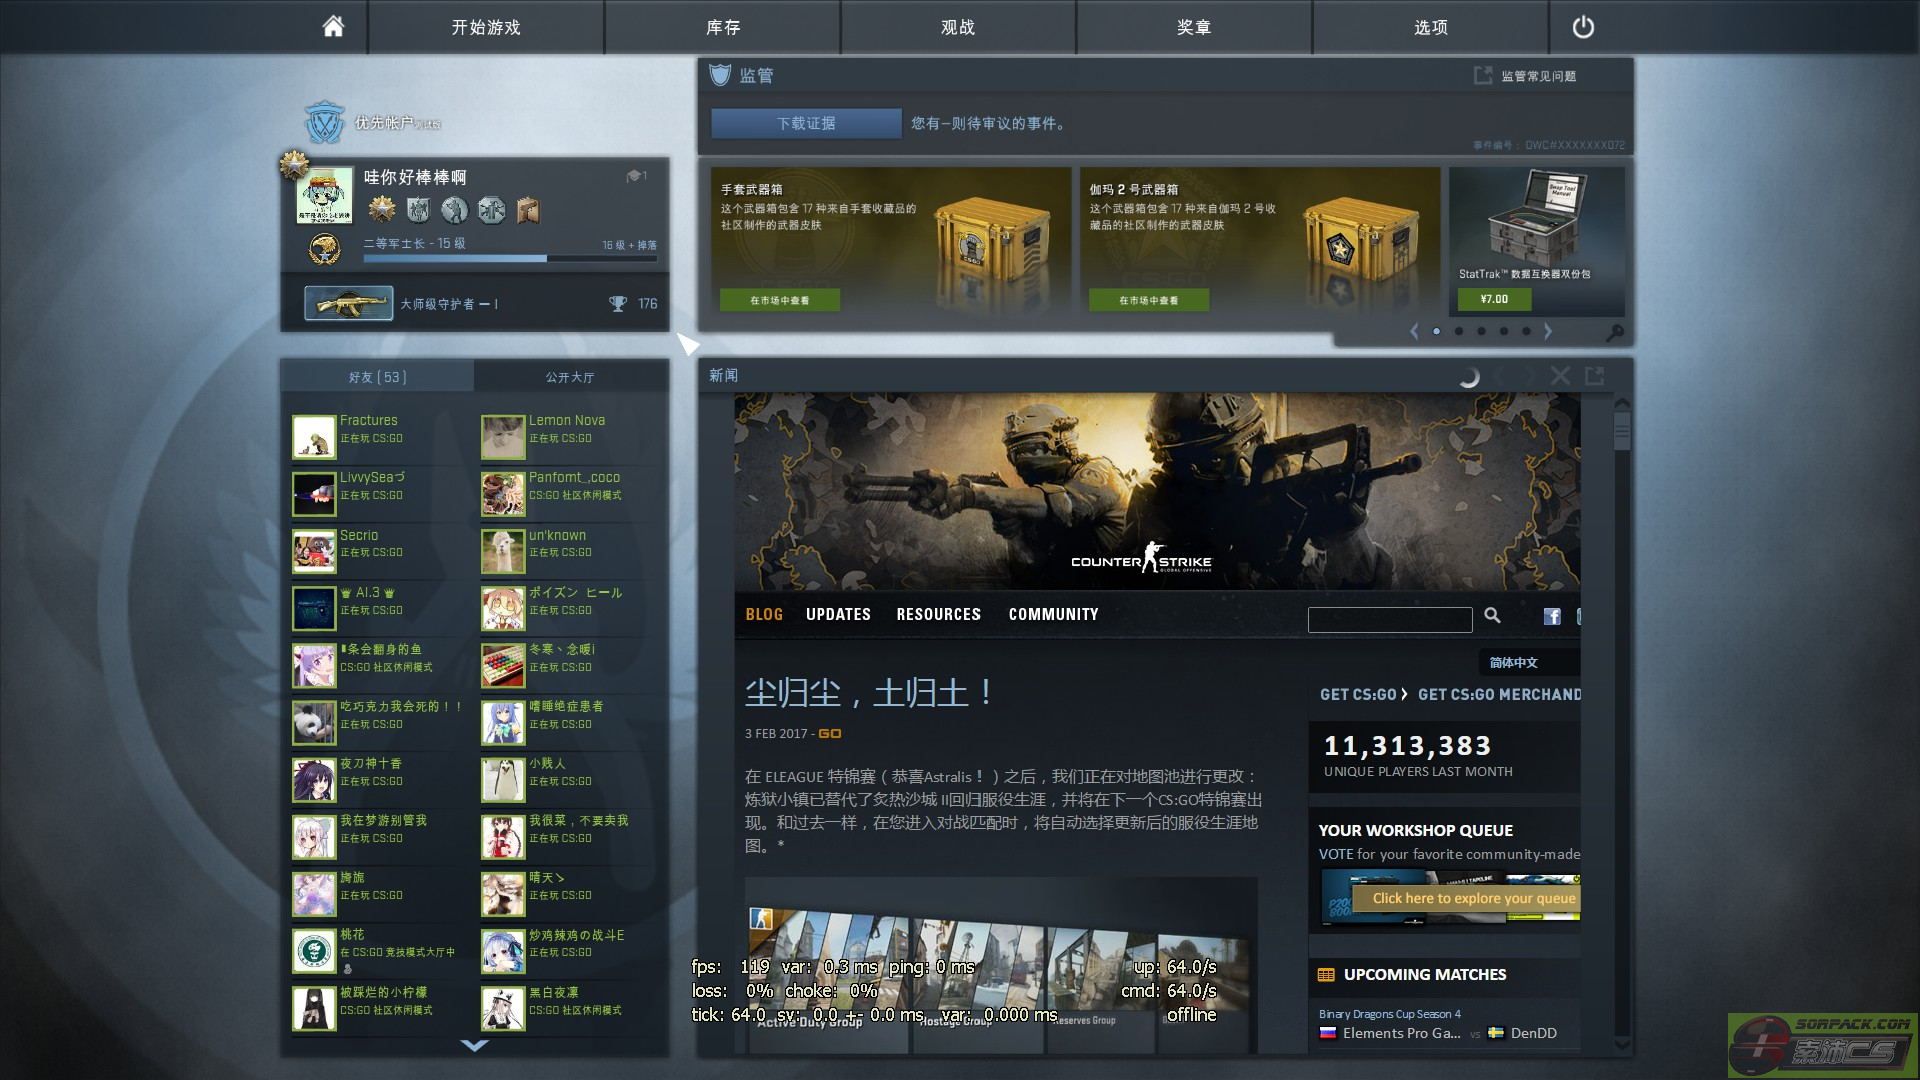Click the power quit icon
1920x1080 pixels.
coord(1583,27)
